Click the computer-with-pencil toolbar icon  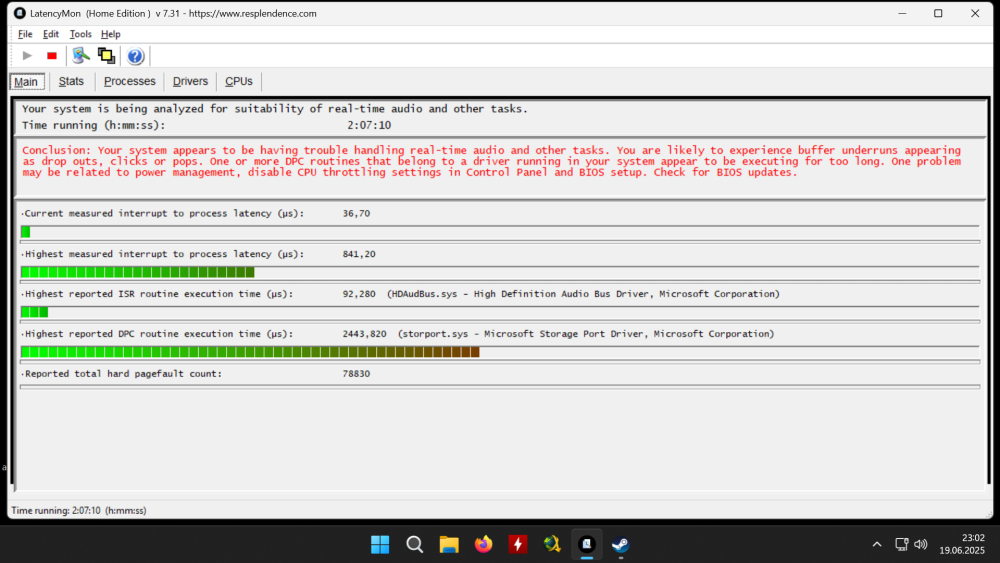(81, 56)
